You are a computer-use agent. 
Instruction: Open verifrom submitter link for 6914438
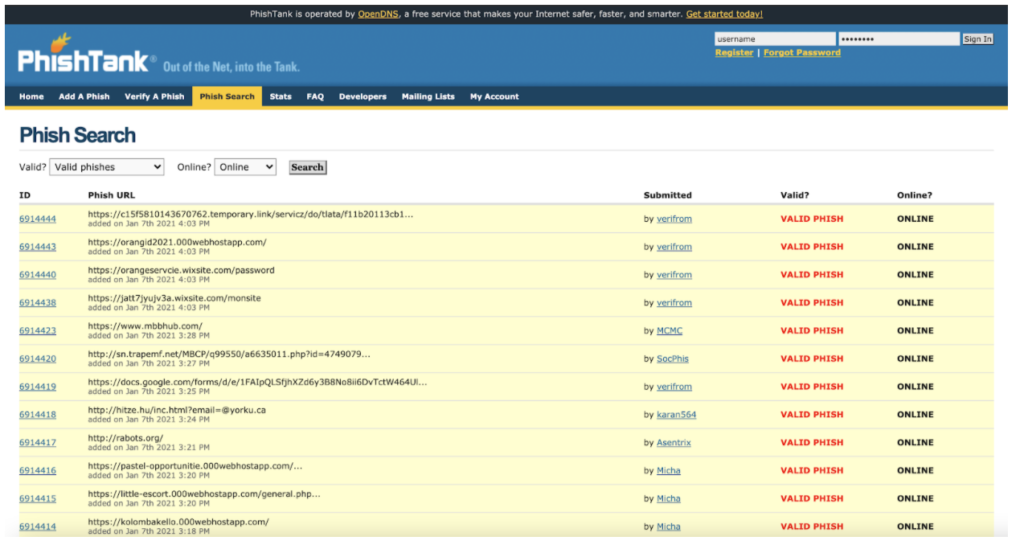(674, 304)
